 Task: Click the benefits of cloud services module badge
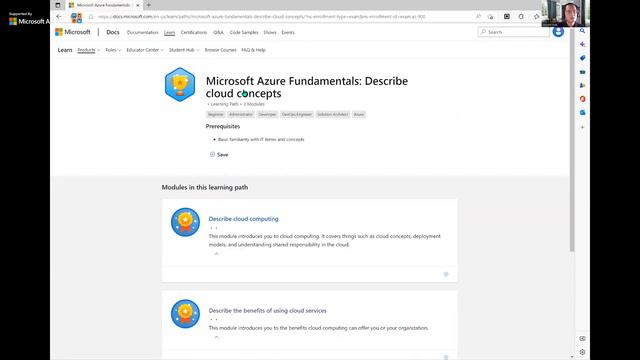[185, 314]
